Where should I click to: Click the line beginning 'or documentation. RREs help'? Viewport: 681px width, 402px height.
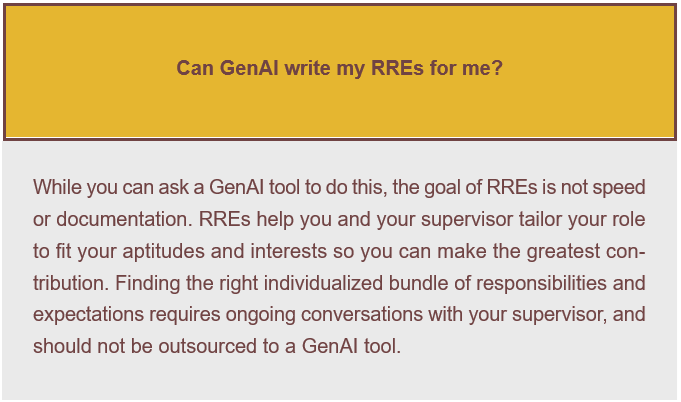pyautogui.click(x=340, y=219)
